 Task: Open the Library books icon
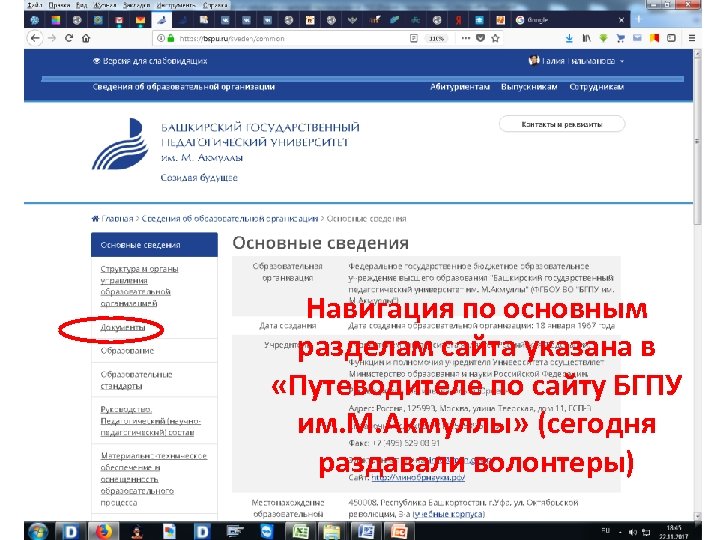586,39
